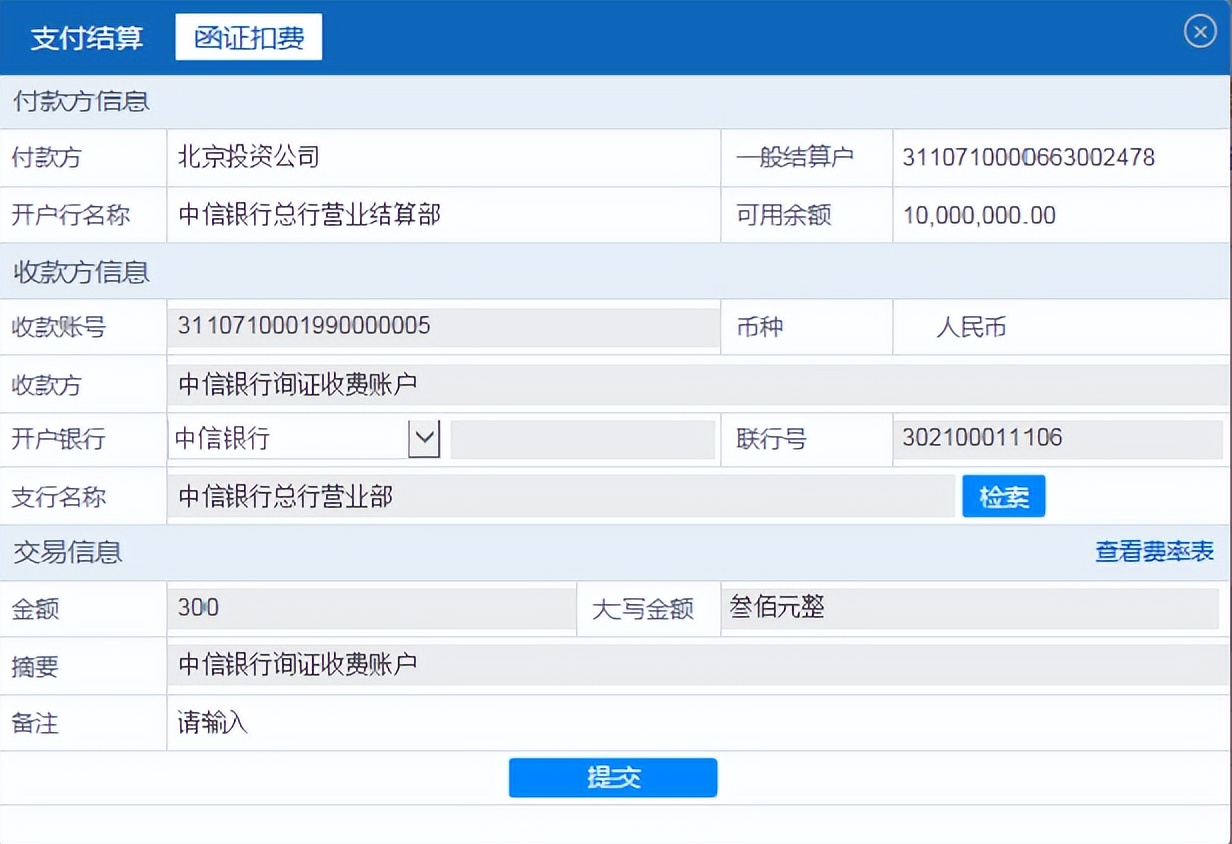Open the 开户银行 bank dropdown
Image resolution: width=1232 pixels, height=844 pixels.
(x=290, y=438)
